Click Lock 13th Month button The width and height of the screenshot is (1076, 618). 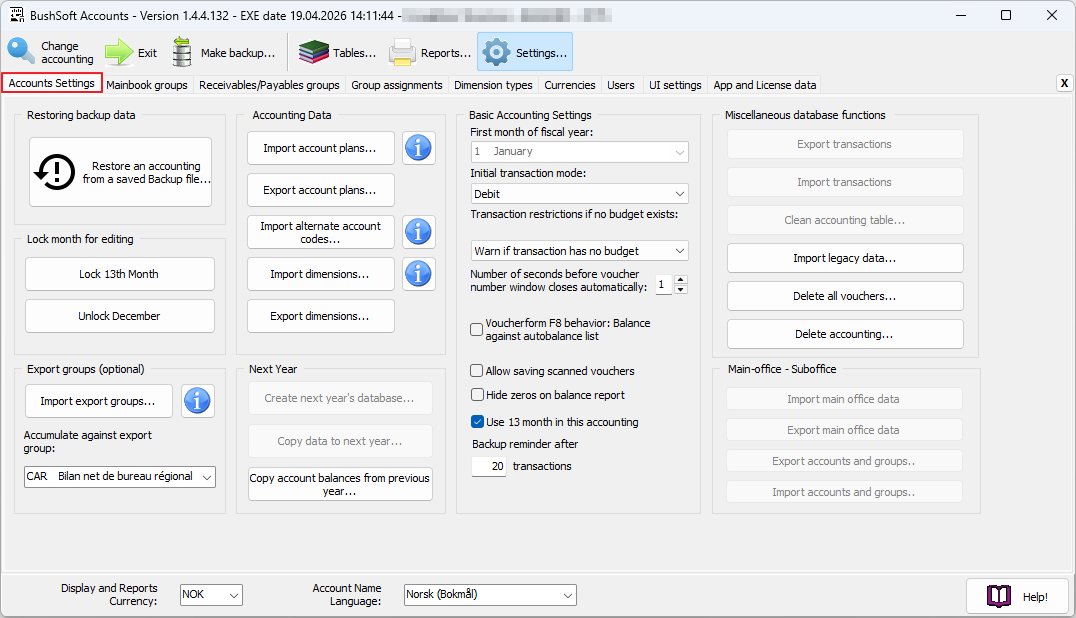click(x=119, y=274)
